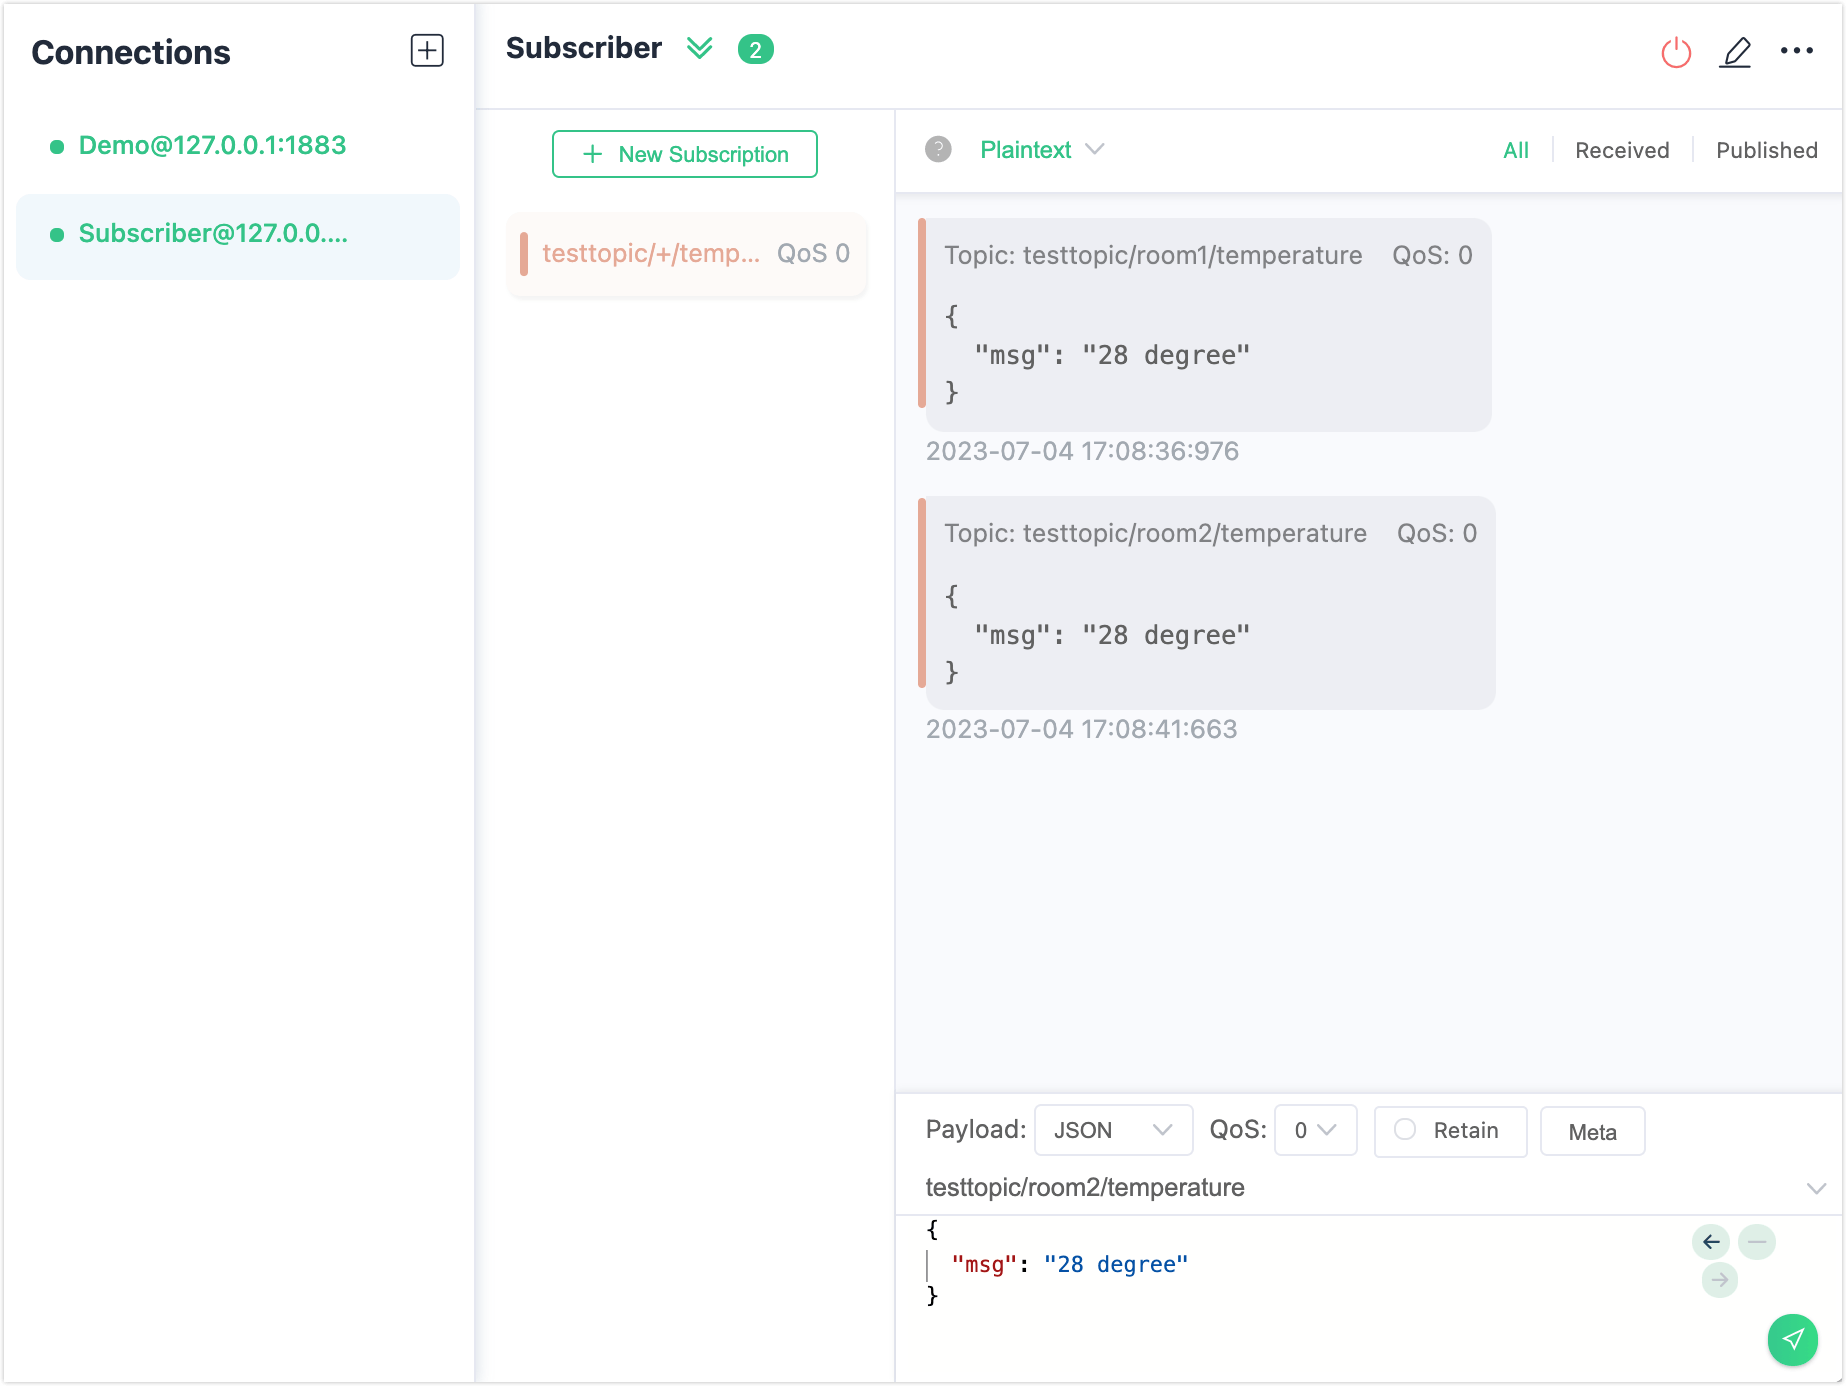
Task: Open the Plaintext format dropdown
Action: tap(1040, 149)
